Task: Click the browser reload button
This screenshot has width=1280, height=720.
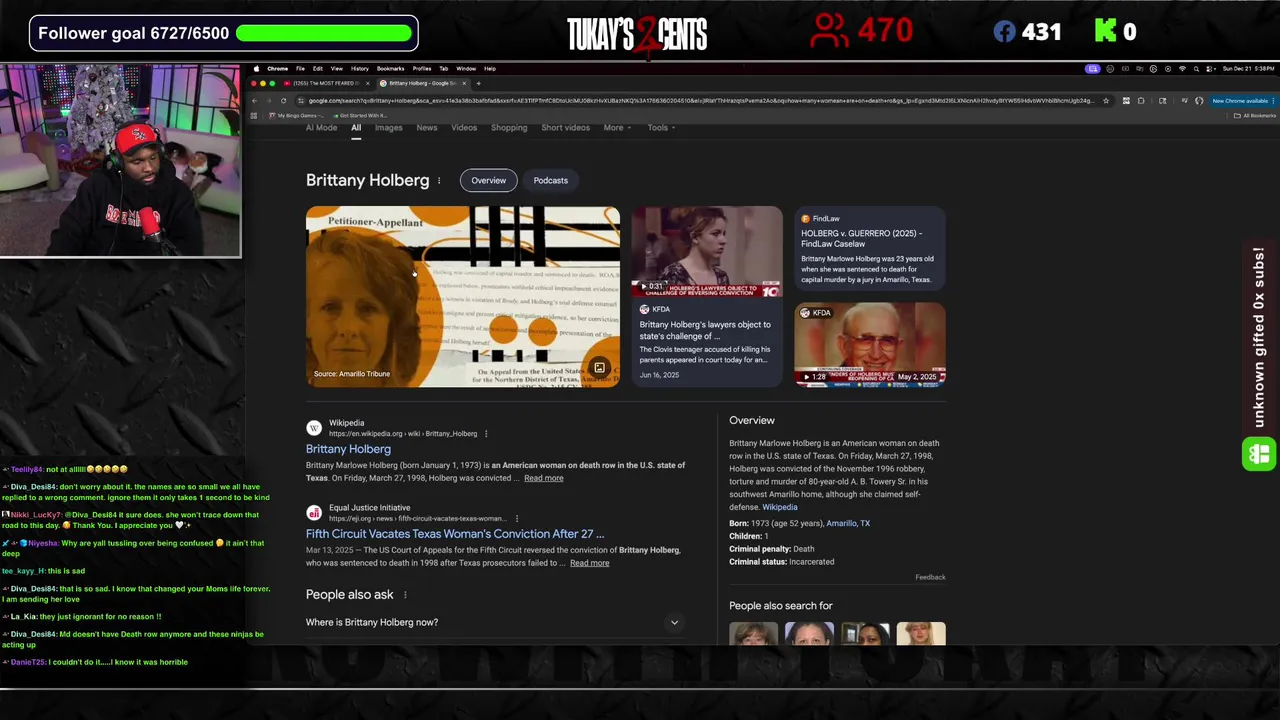Action: pos(283,101)
